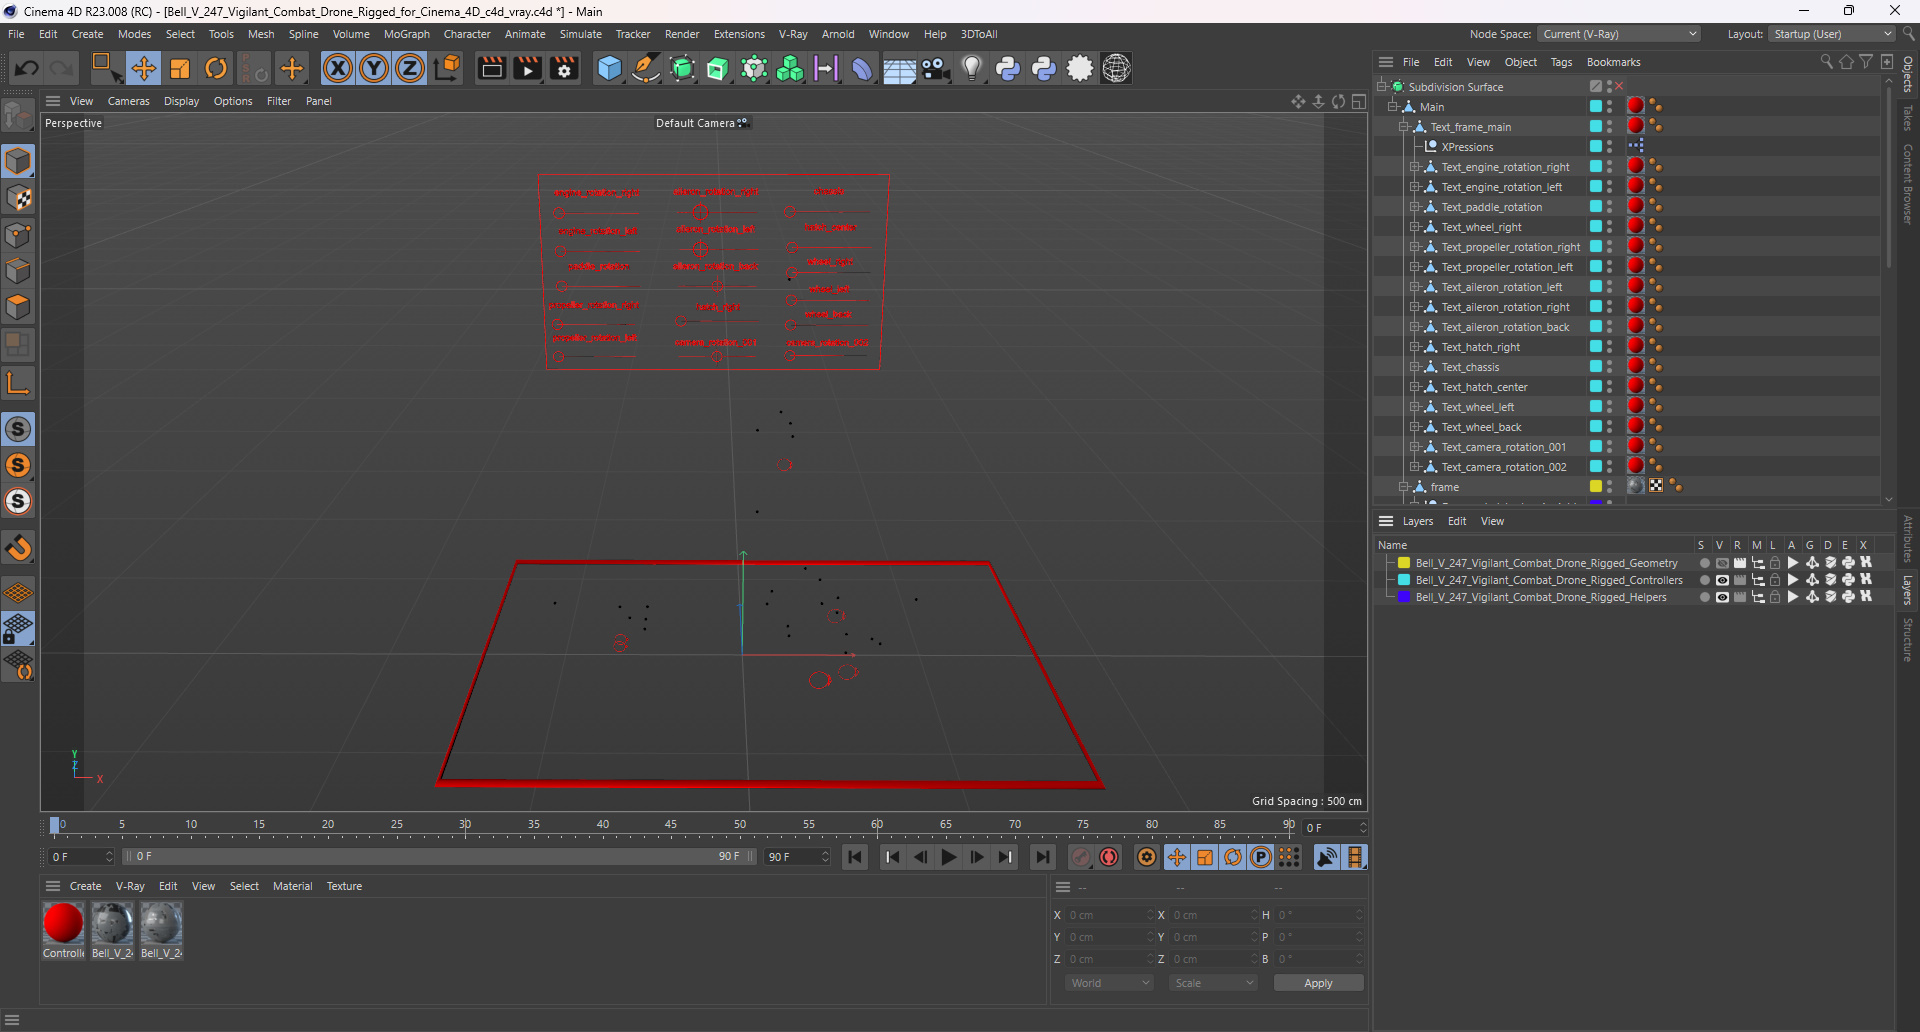Toggle Autokeying button
Viewport: 1920px width, 1032px height.
pyautogui.click(x=1109, y=857)
